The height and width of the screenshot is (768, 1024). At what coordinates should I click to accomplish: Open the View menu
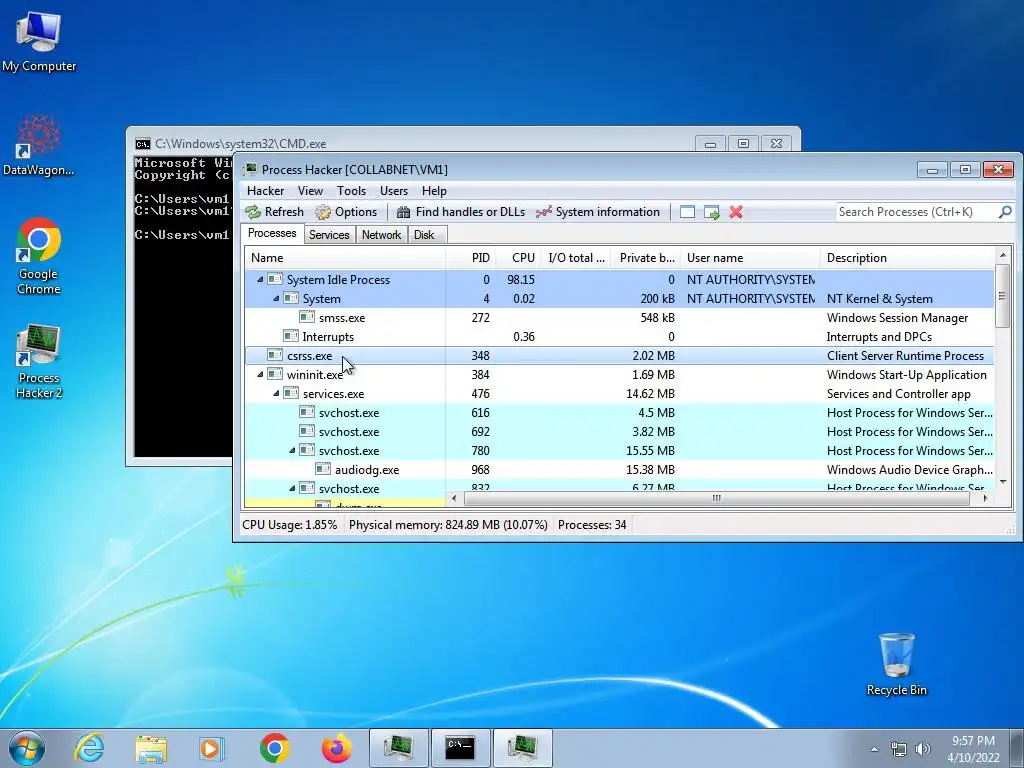310,191
